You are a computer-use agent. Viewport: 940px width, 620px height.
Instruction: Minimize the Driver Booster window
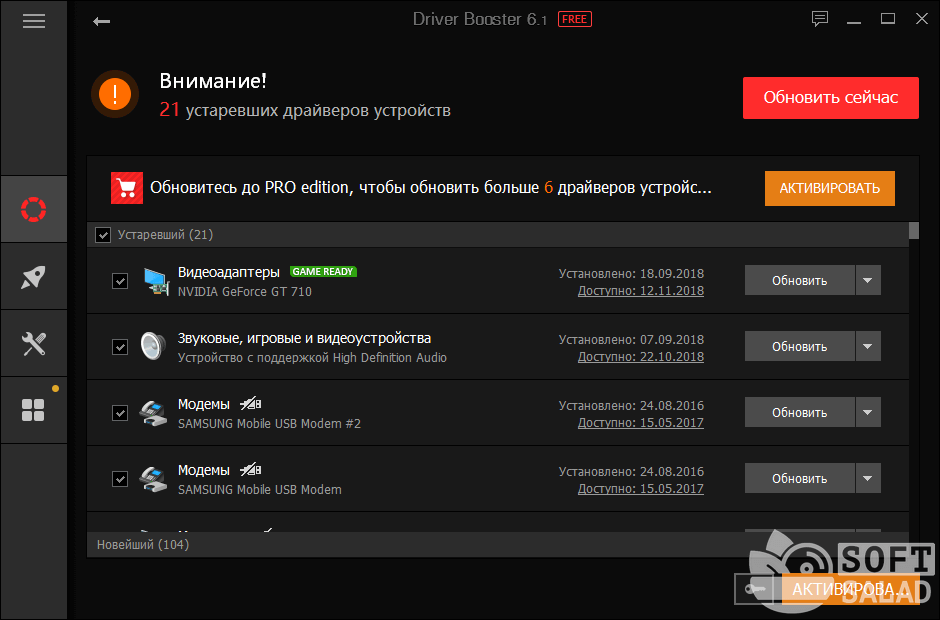(x=854, y=20)
